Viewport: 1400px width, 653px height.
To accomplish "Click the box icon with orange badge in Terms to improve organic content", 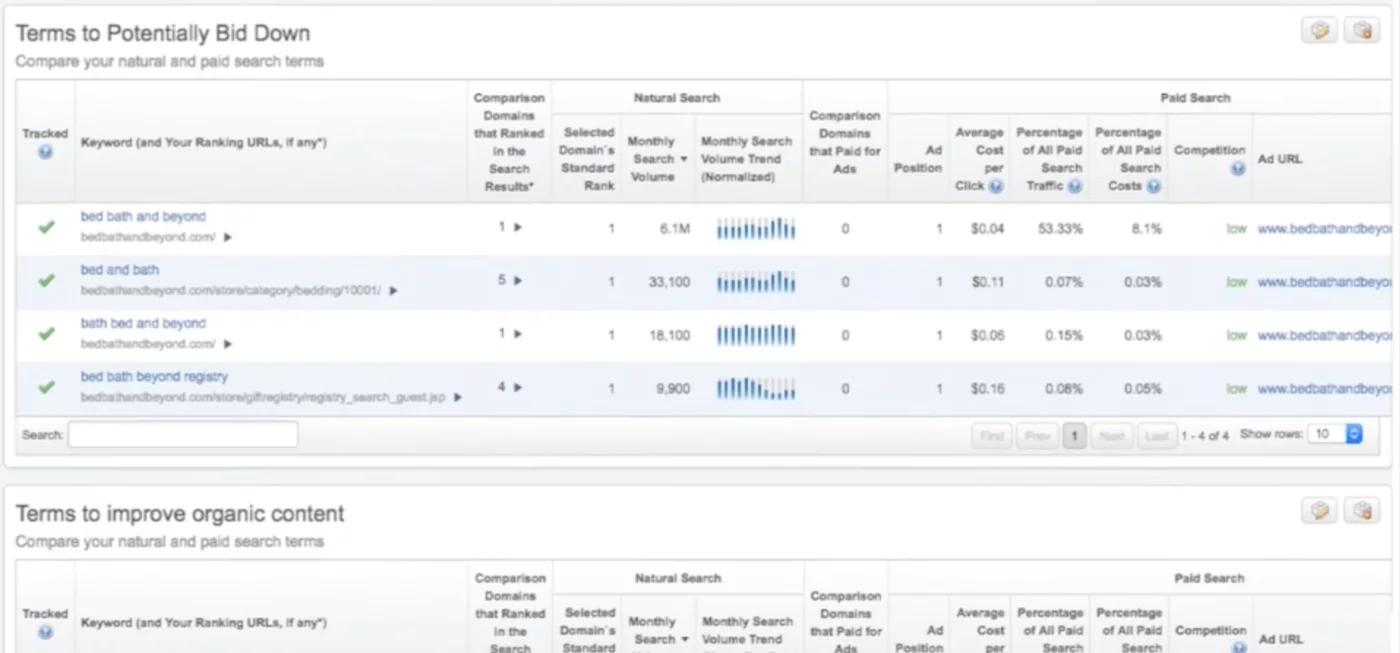I will click(x=1362, y=511).
